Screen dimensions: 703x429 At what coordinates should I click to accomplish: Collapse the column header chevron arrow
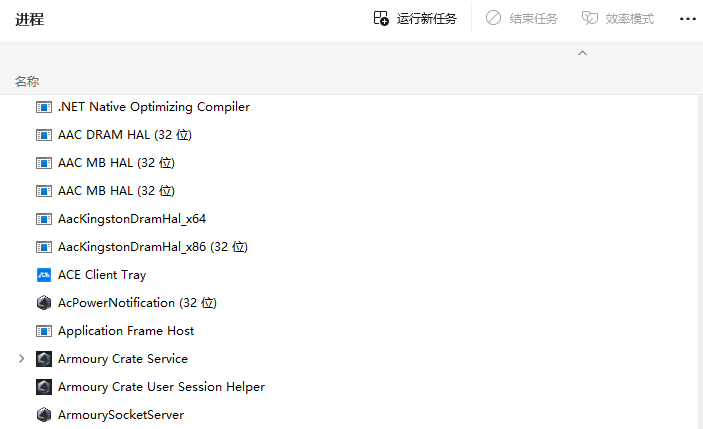[x=583, y=53]
